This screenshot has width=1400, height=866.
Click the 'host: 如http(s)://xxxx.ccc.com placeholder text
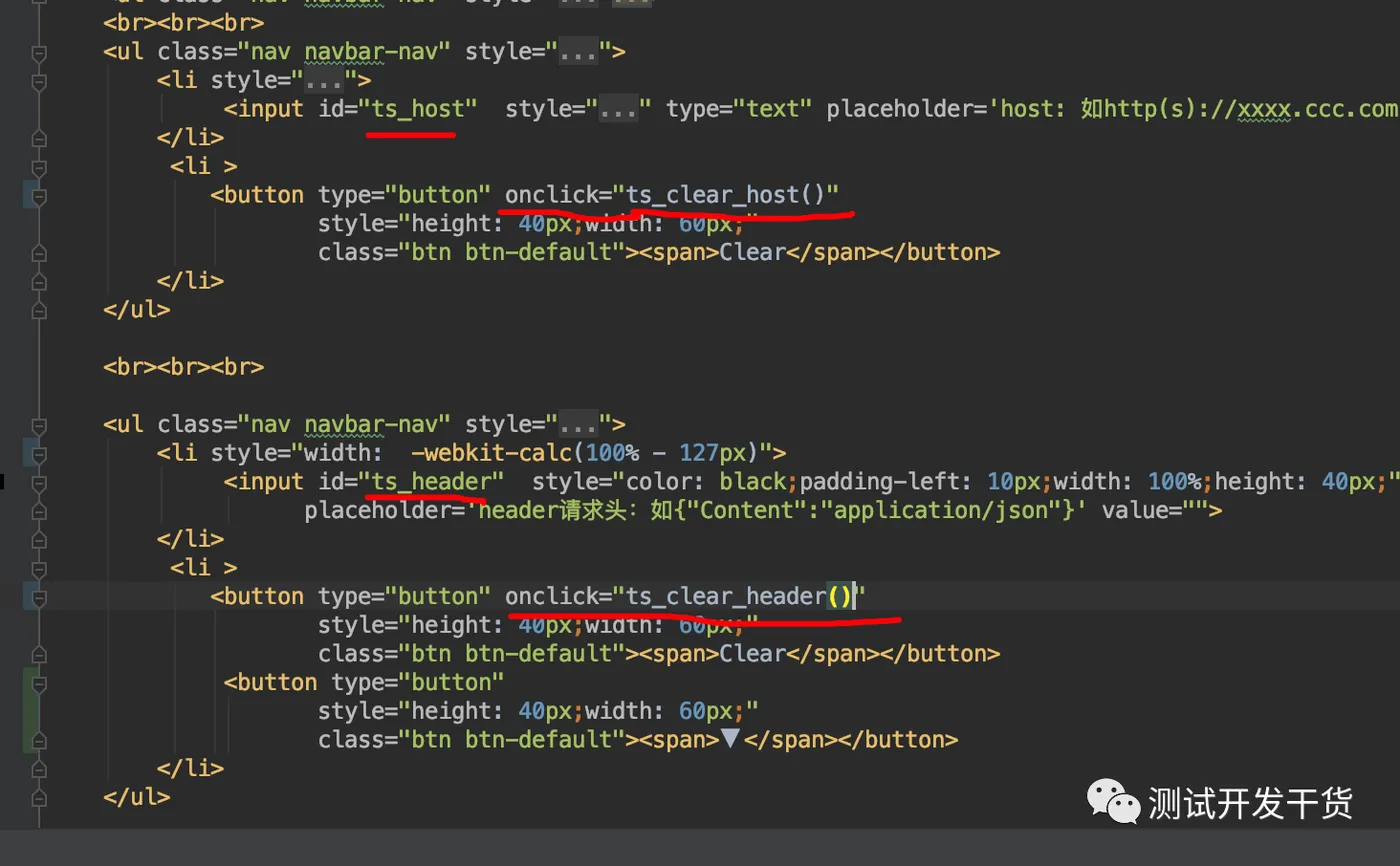tap(1192, 109)
